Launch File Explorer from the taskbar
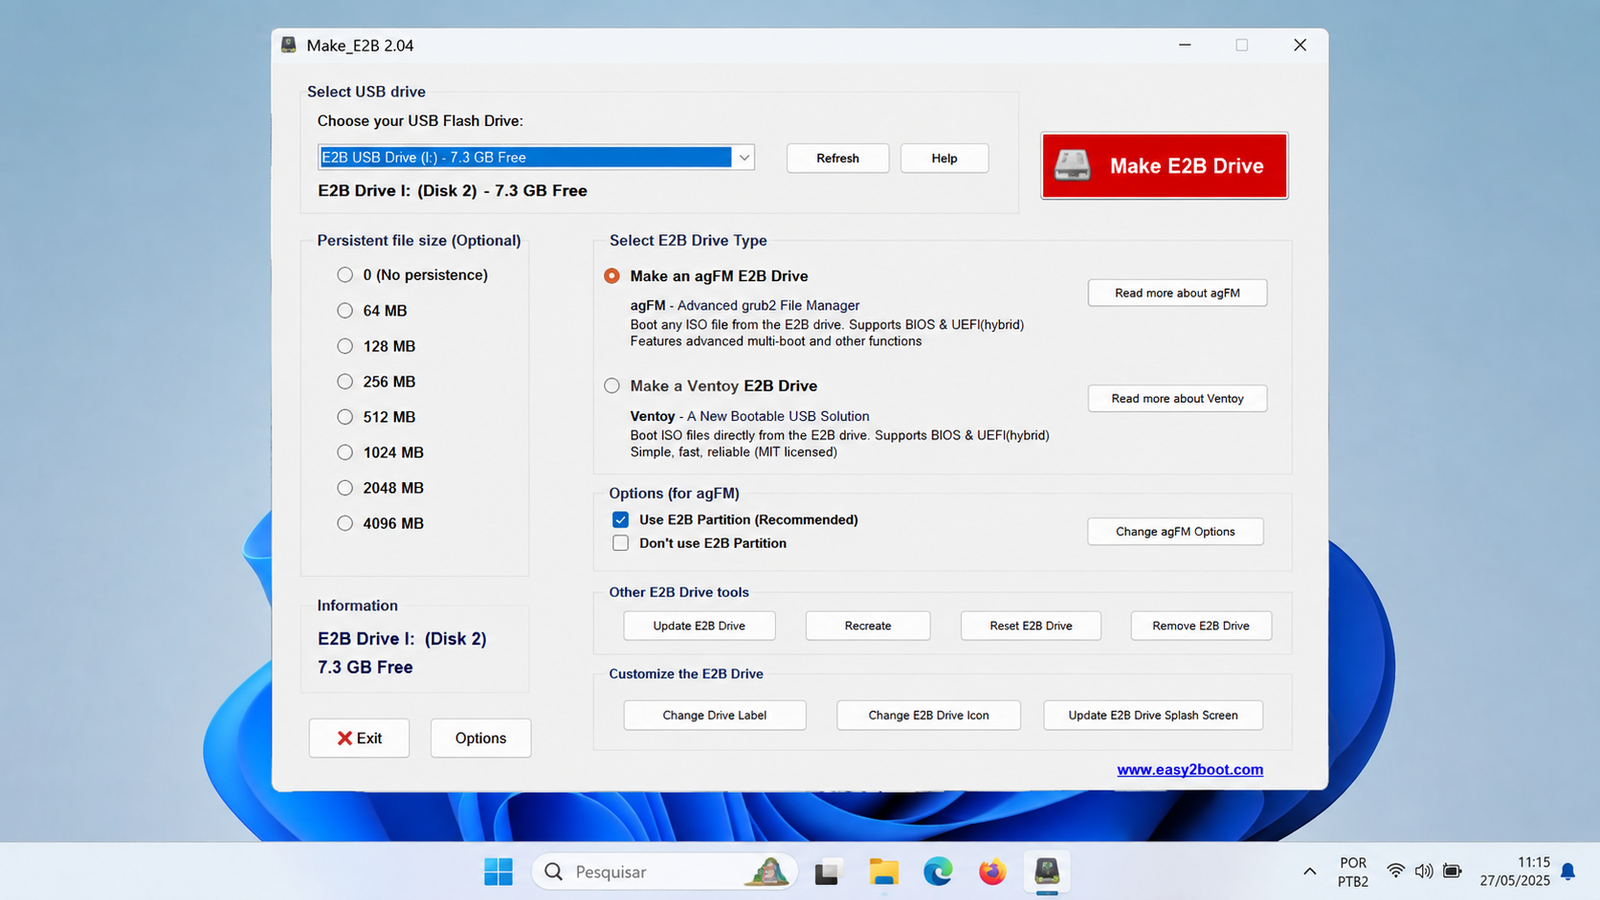This screenshot has width=1600, height=900. click(883, 872)
